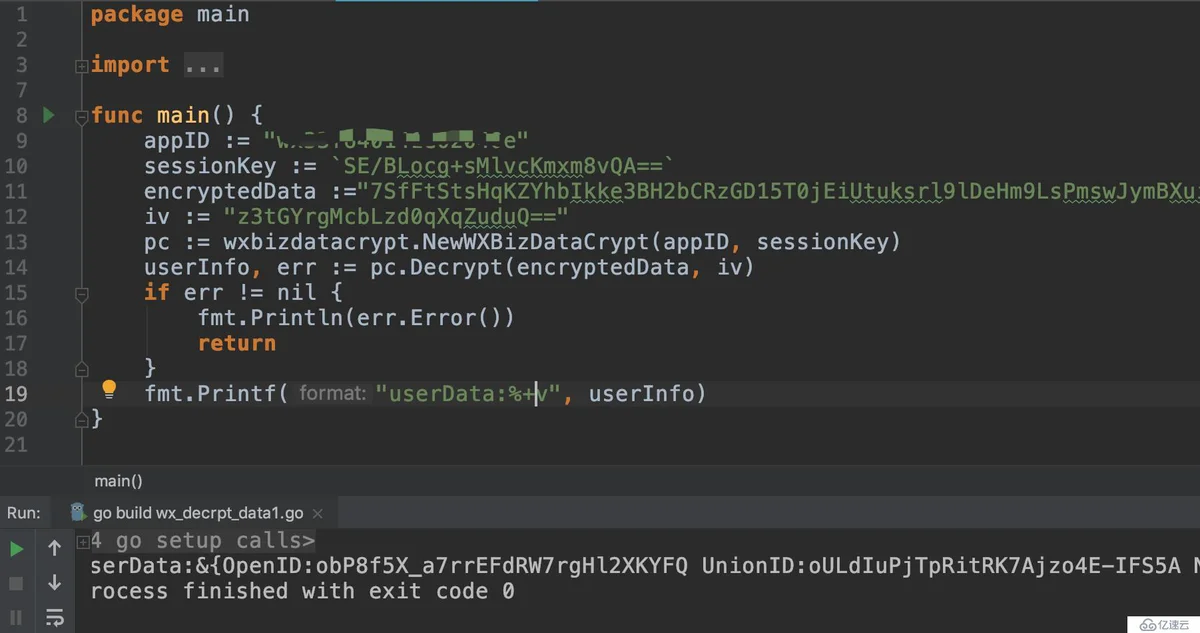Click gopher icon on run tab

pyautogui.click(x=78, y=512)
